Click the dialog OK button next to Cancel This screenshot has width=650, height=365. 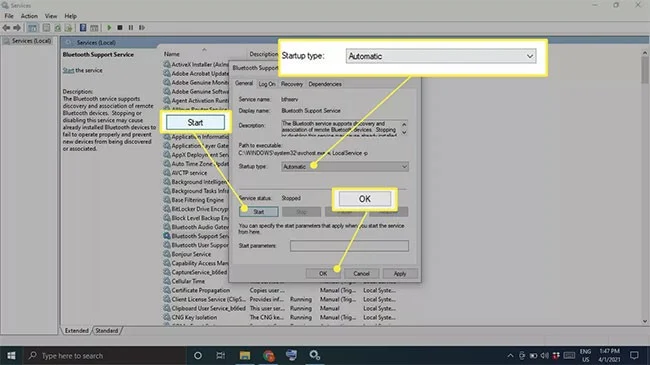[323, 273]
